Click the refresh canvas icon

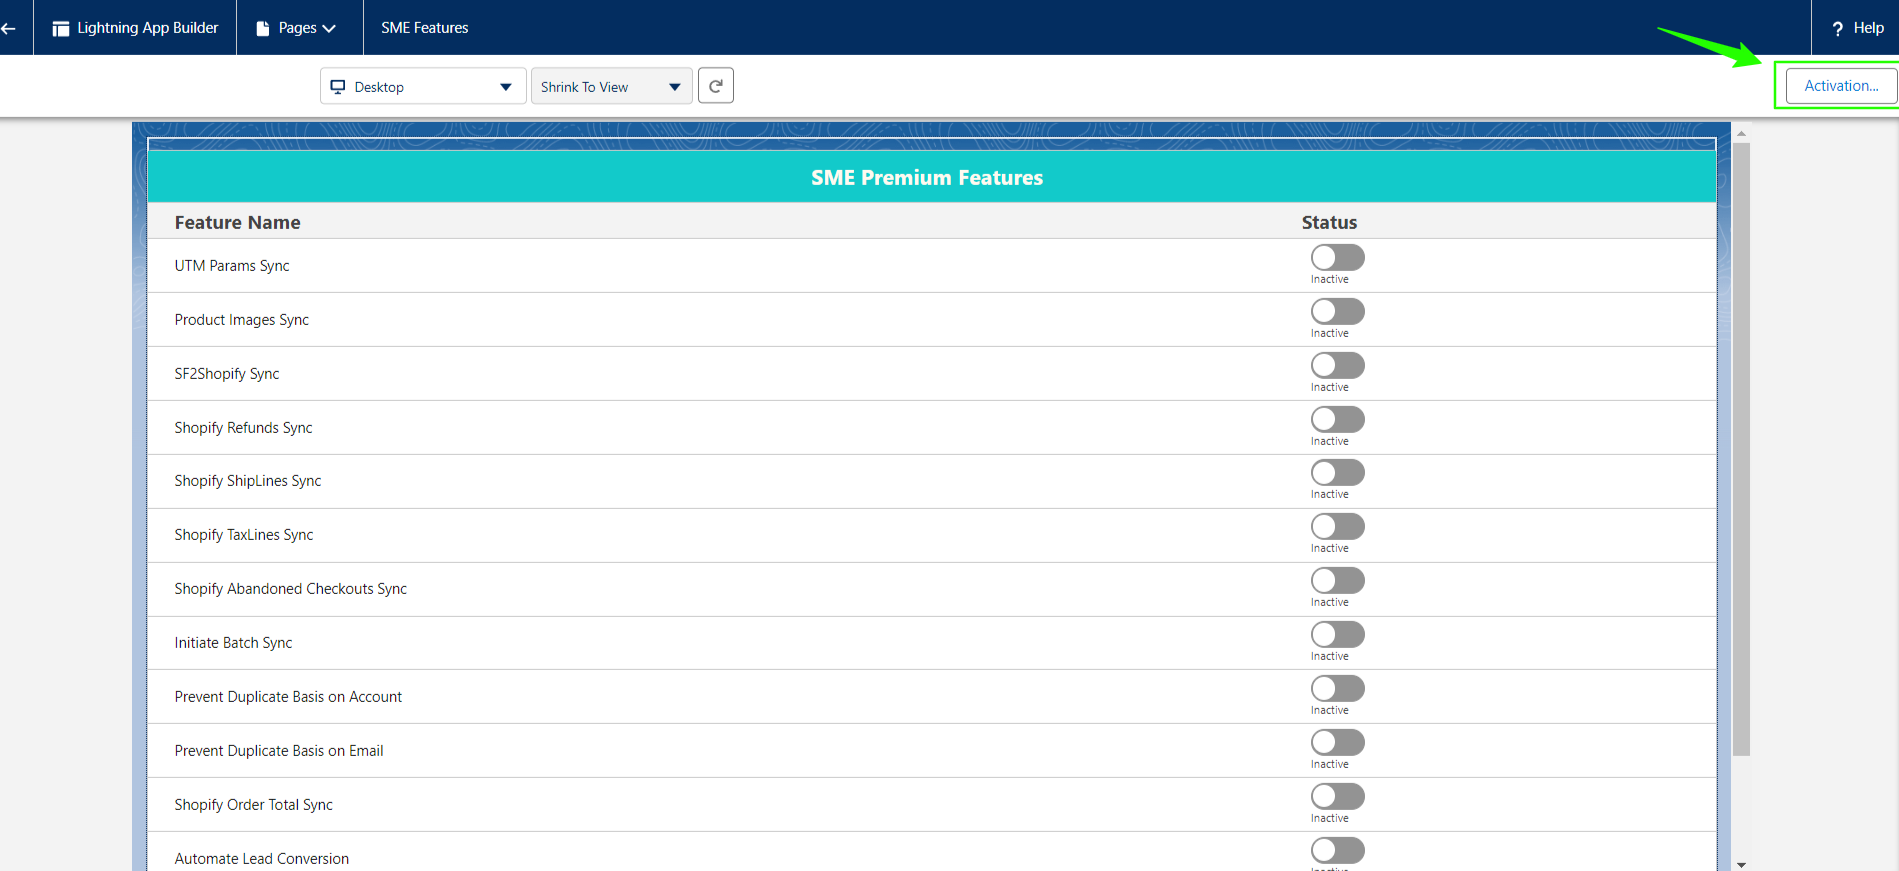pyautogui.click(x=716, y=86)
